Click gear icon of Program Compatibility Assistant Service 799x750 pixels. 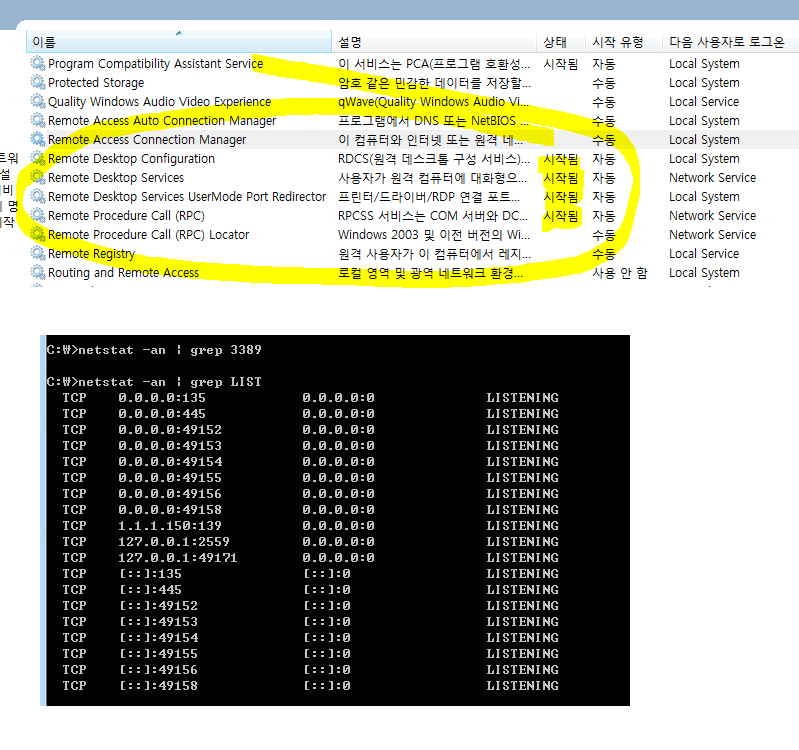pyautogui.click(x=38, y=63)
